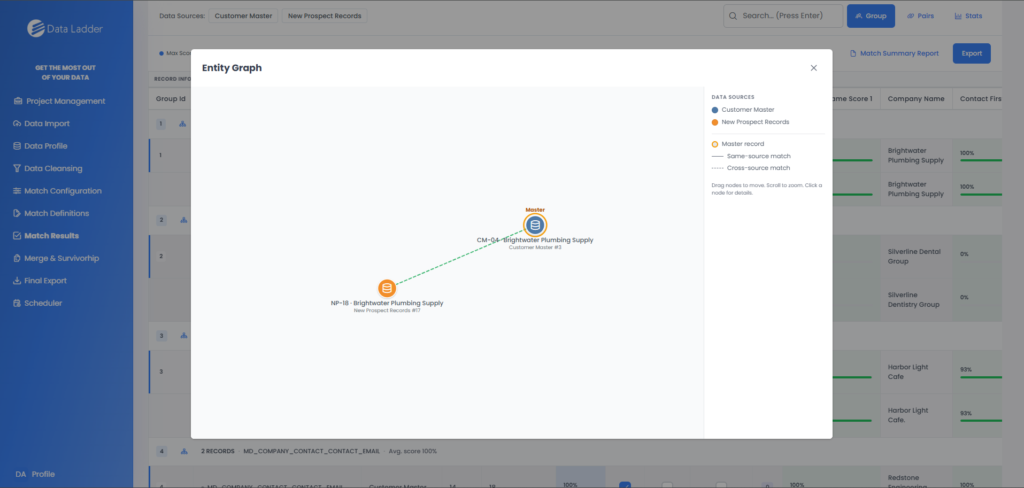Click the Same-source match legend line

pyautogui.click(x=716, y=156)
